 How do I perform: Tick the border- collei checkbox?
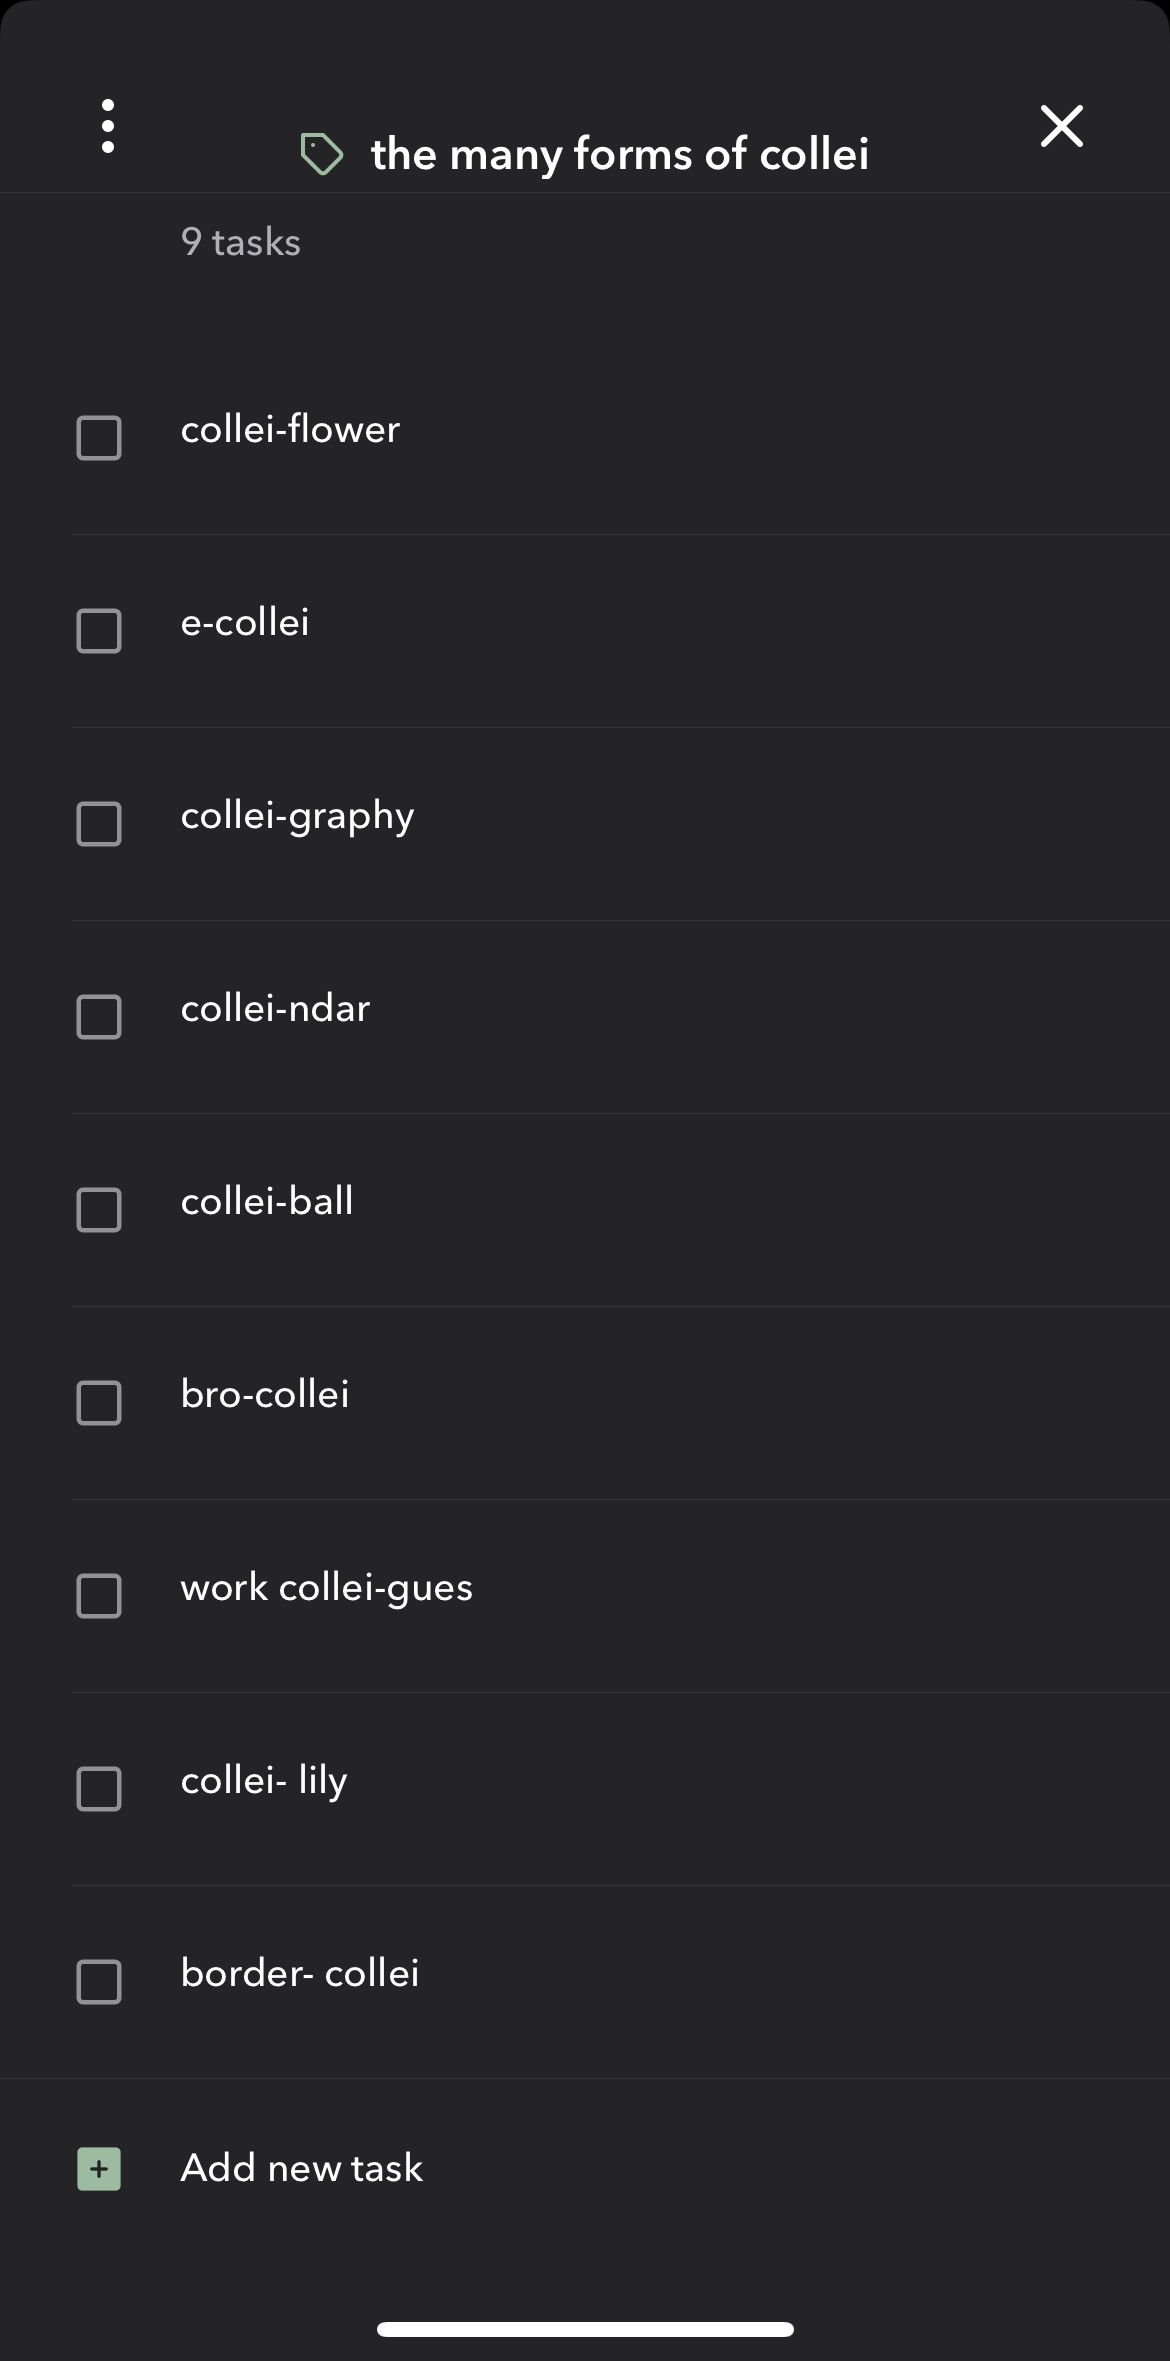99,1982
